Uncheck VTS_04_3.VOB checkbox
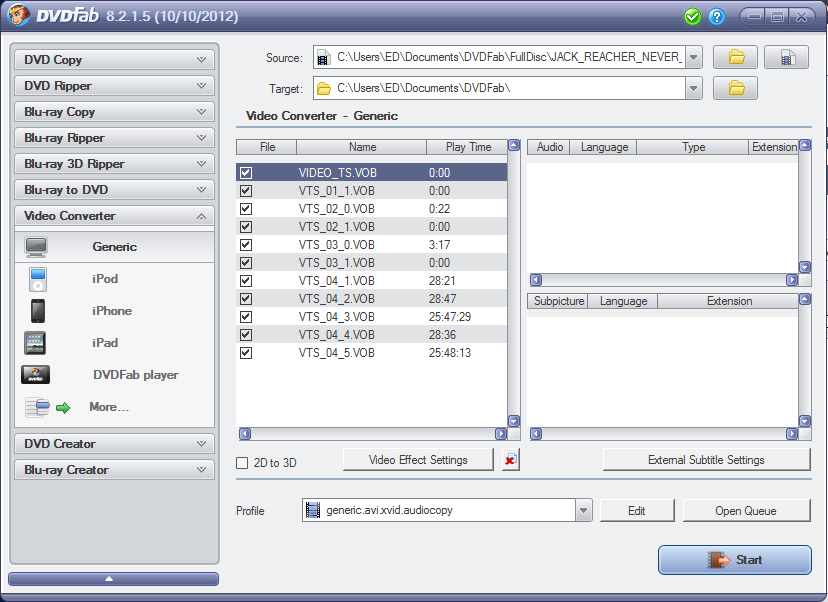828x602 pixels. point(246,316)
